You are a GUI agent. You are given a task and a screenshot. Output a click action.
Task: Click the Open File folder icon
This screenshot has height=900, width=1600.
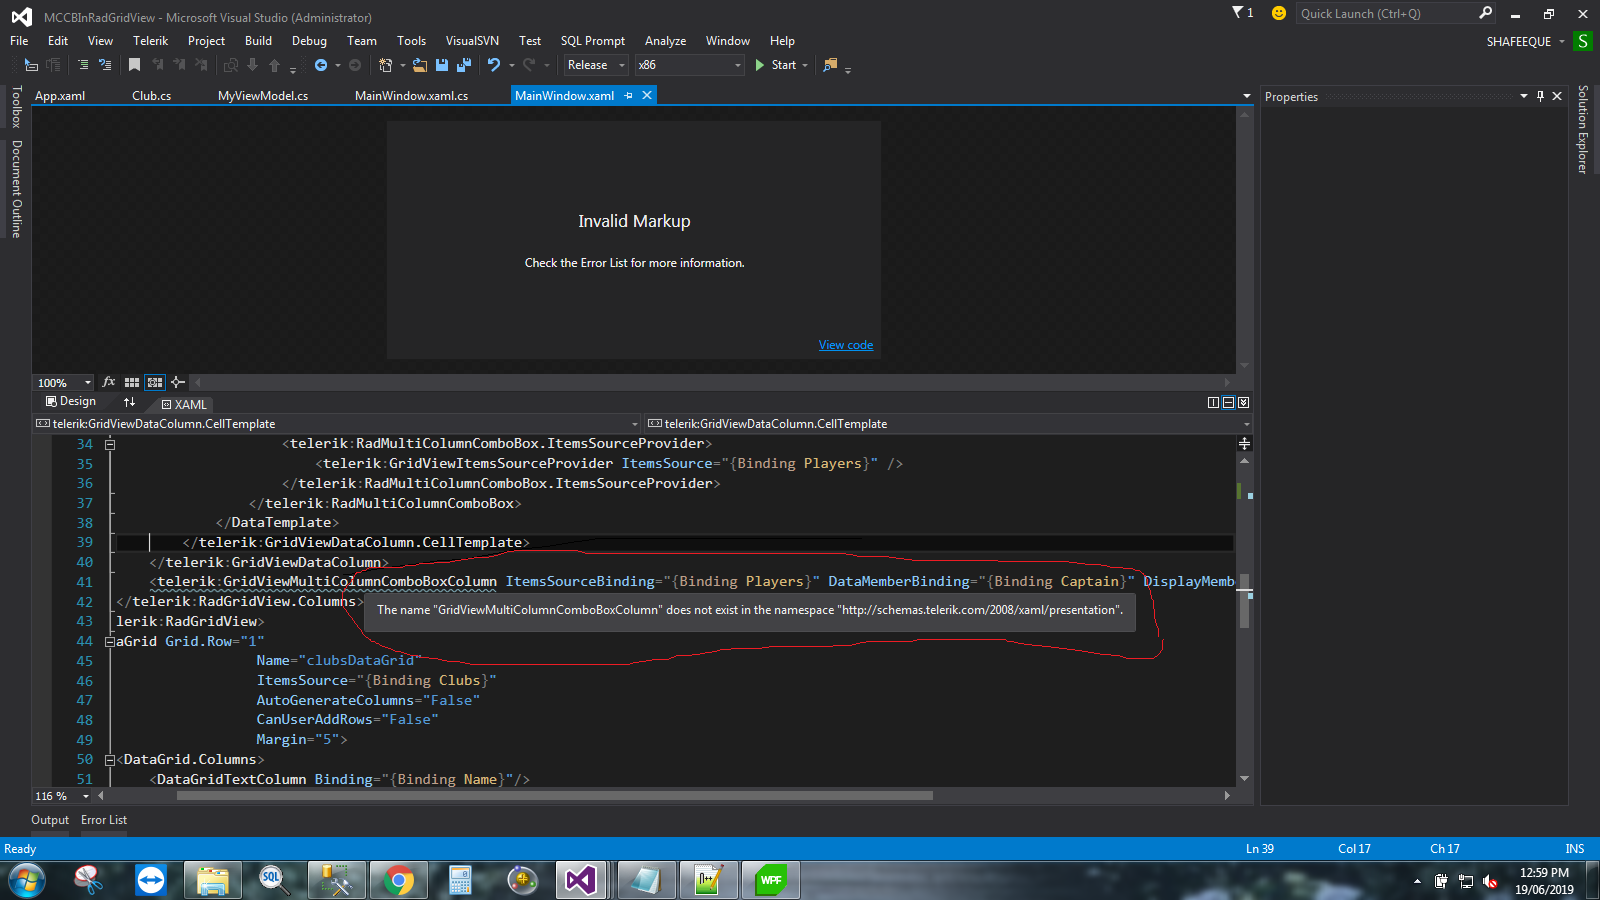click(x=420, y=65)
